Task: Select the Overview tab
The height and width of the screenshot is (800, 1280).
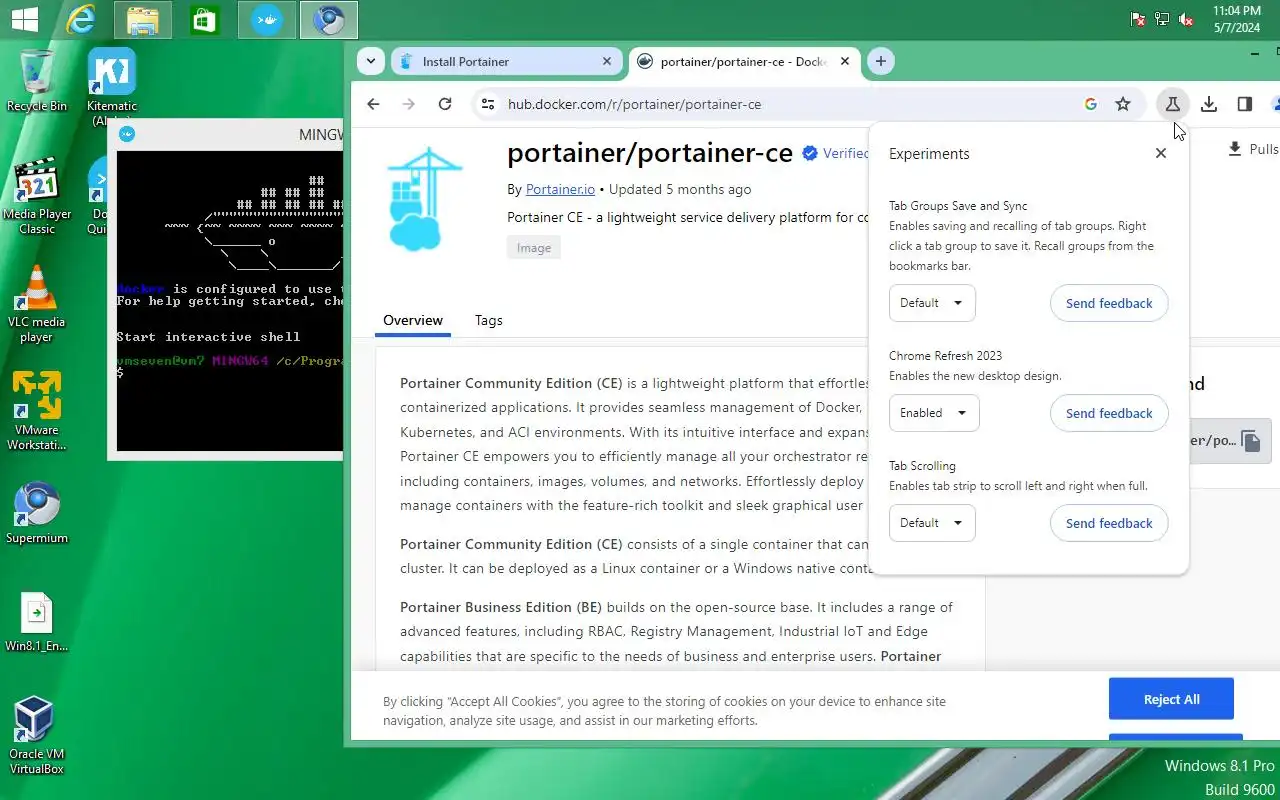Action: (x=413, y=320)
